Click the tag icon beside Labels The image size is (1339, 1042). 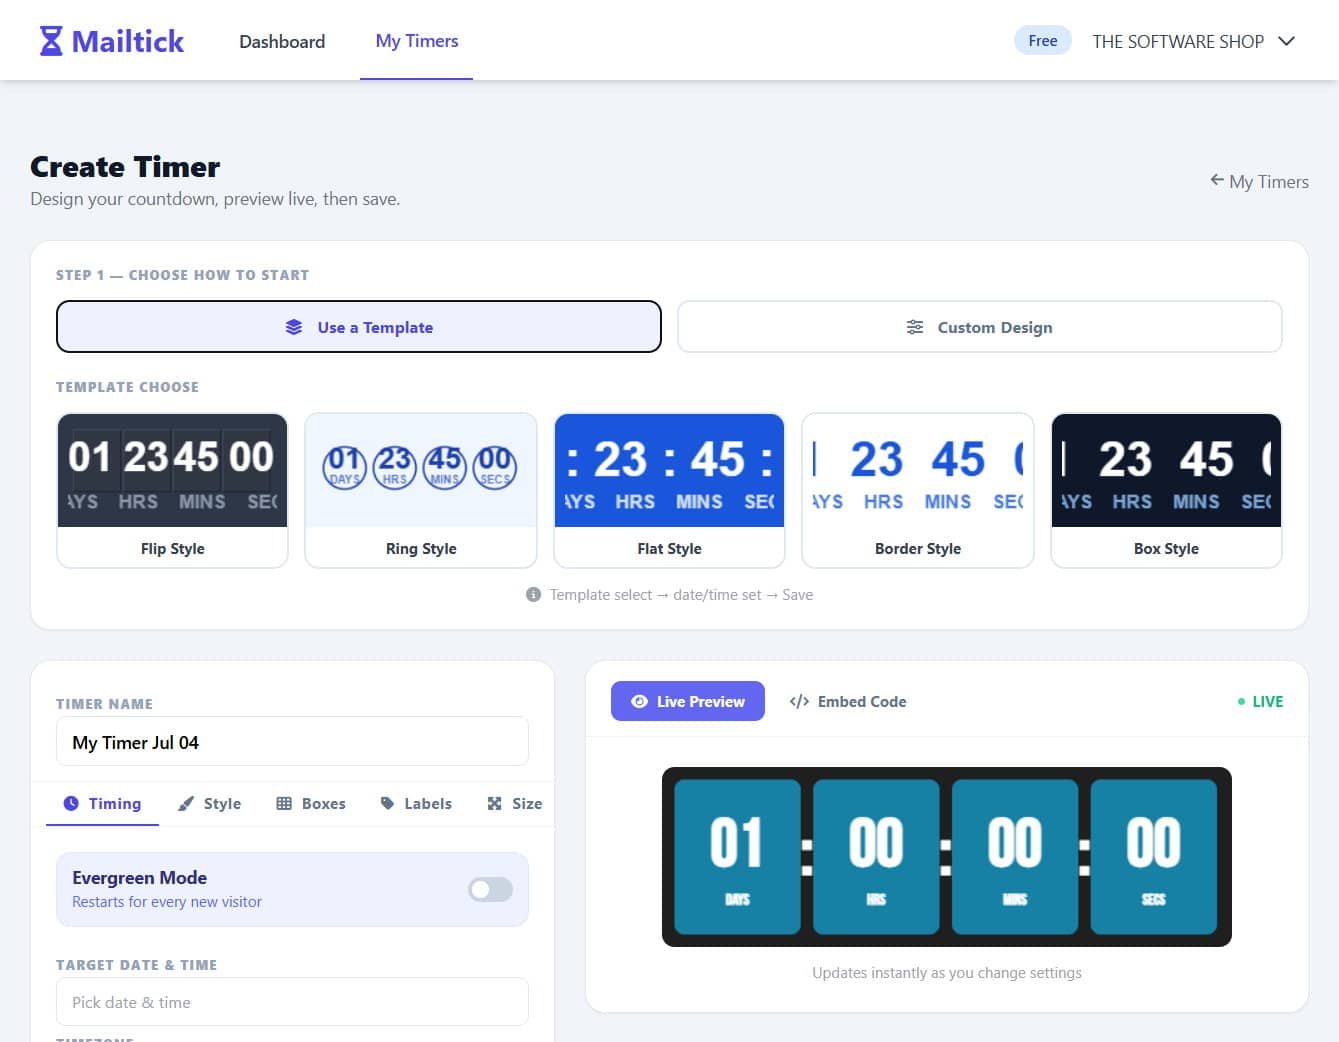click(x=387, y=803)
